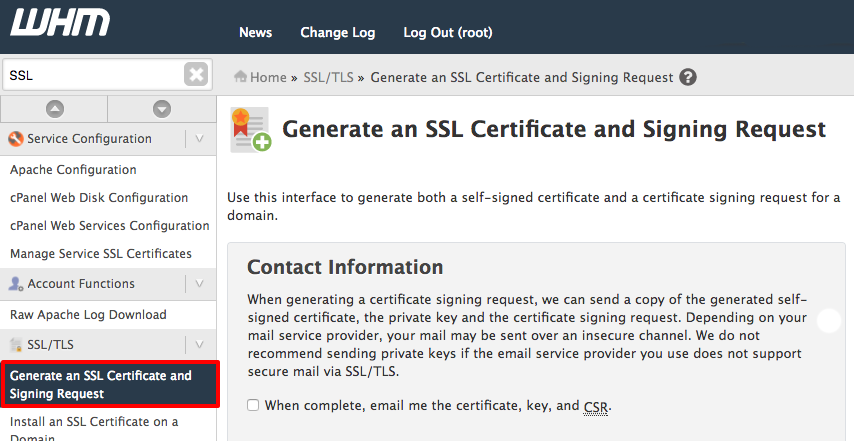Expand all sidebar sections with down arrow
The width and height of the screenshot is (854, 441).
click(161, 108)
